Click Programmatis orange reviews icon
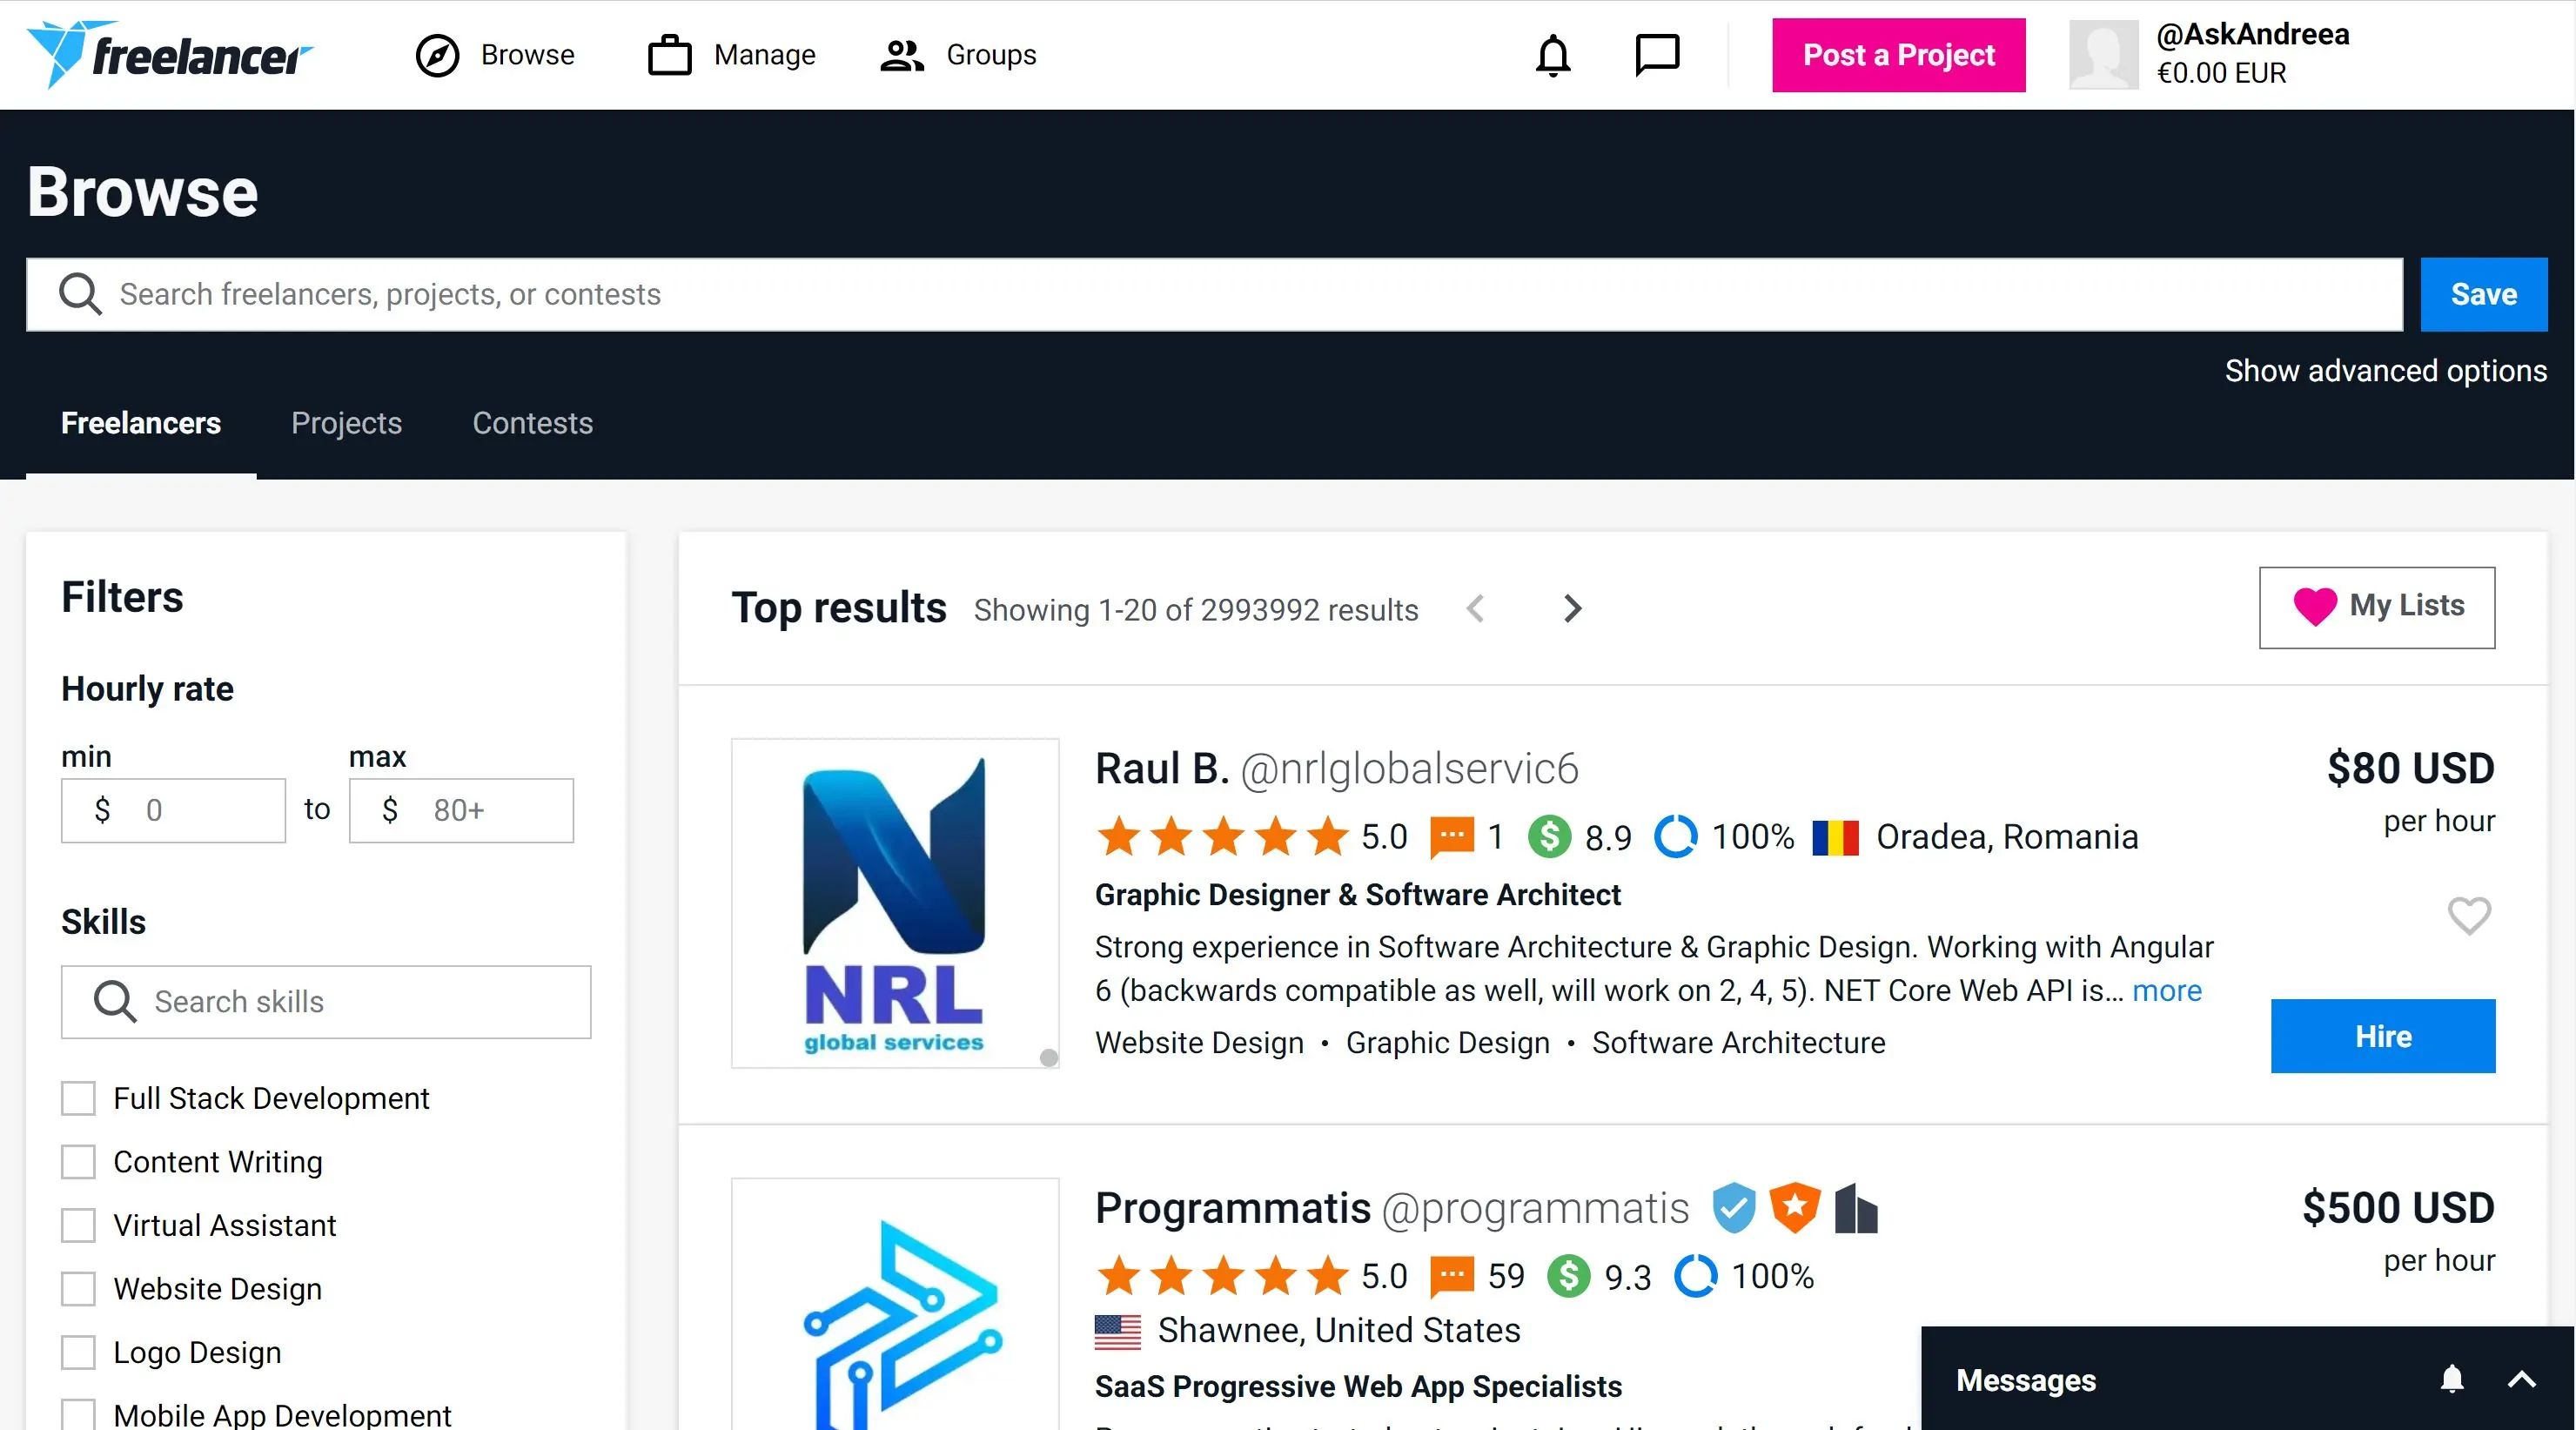The height and width of the screenshot is (1430, 2576). [1451, 1277]
